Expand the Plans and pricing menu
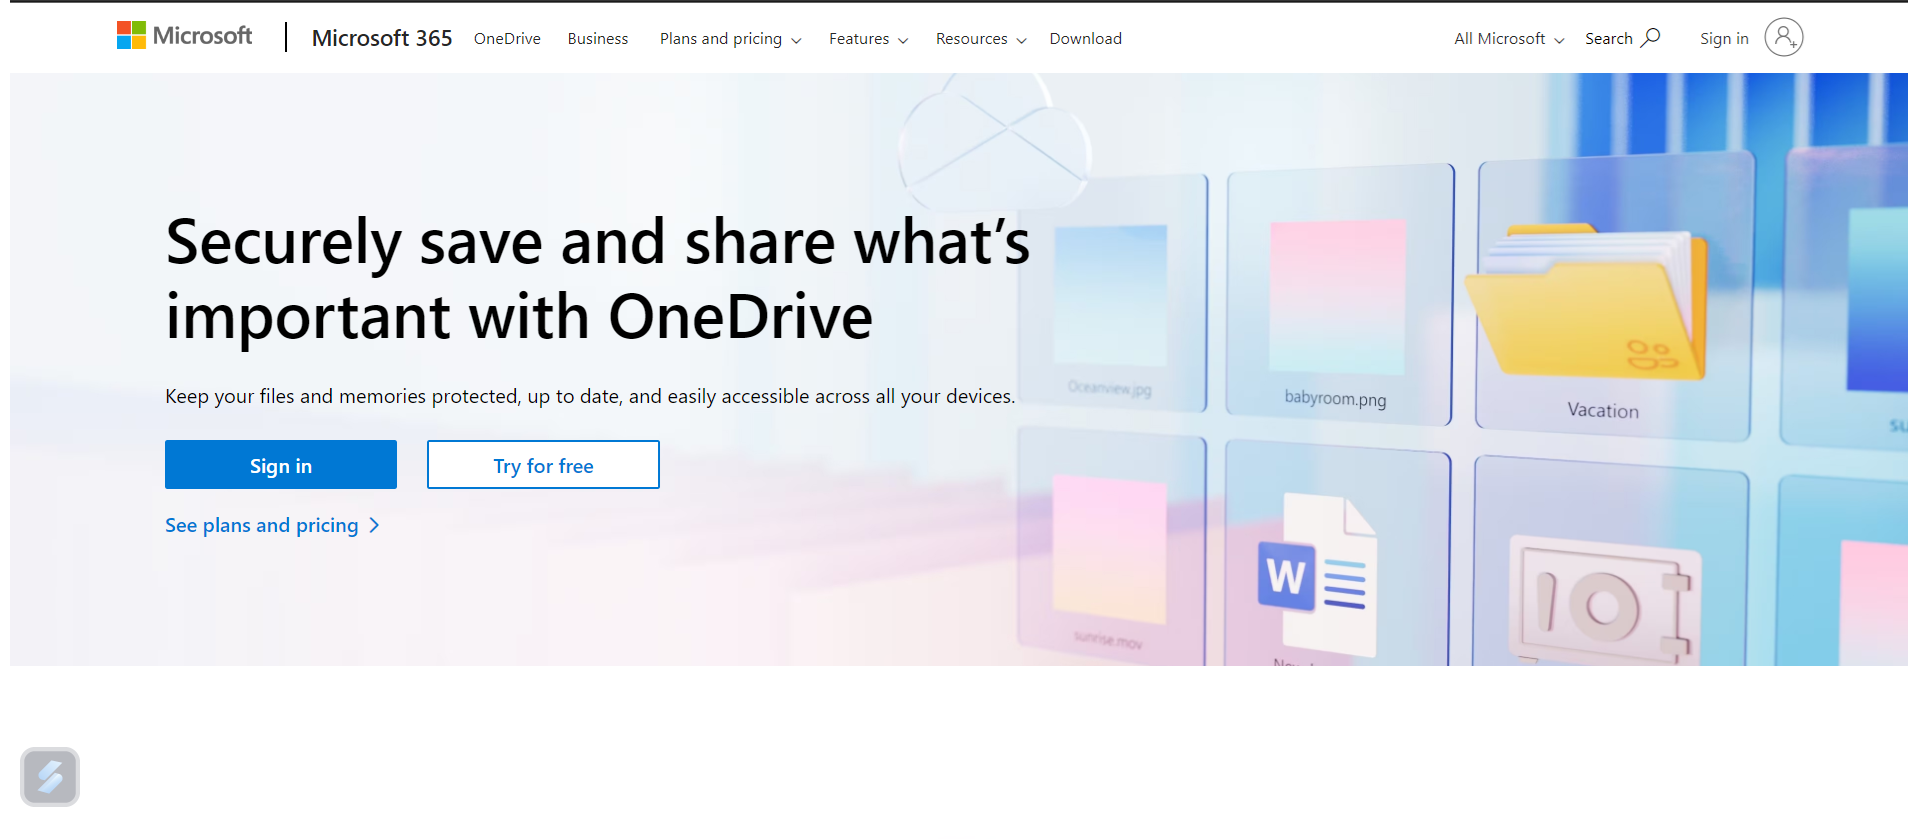 click(x=730, y=38)
